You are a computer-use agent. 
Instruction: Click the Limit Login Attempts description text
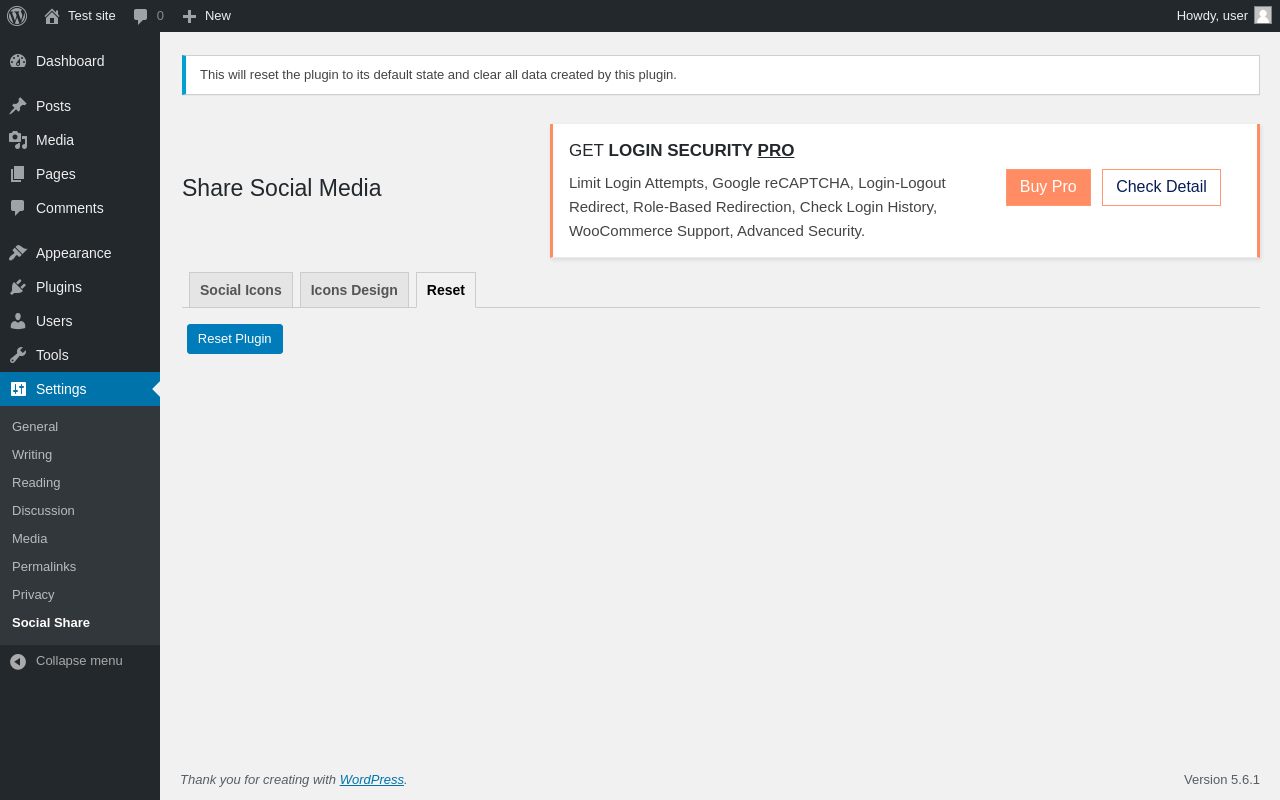pos(757,207)
